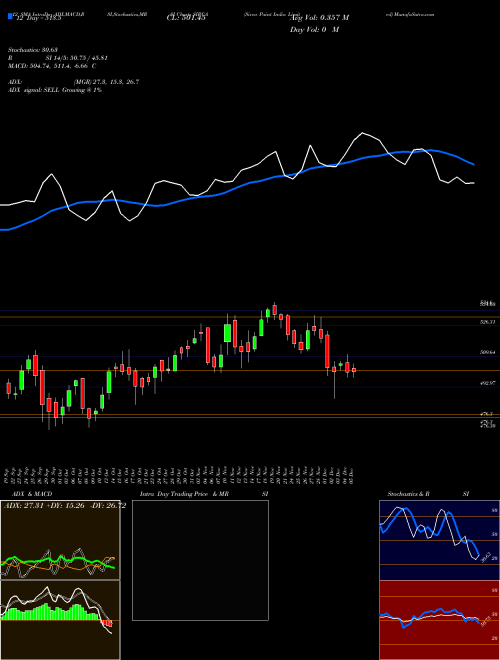The width and height of the screenshot is (500, 660).
Task: Open the ADX indicator mini chart
Action: coord(60,540)
